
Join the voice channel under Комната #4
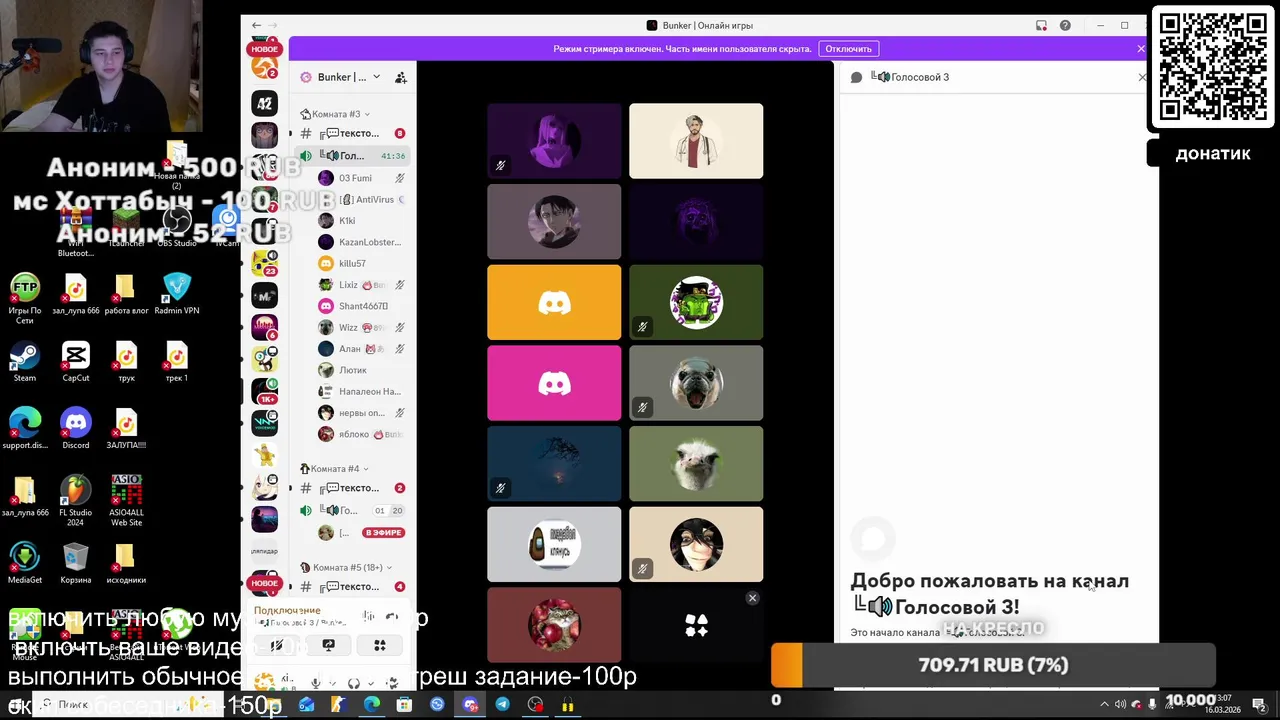tap(354, 510)
